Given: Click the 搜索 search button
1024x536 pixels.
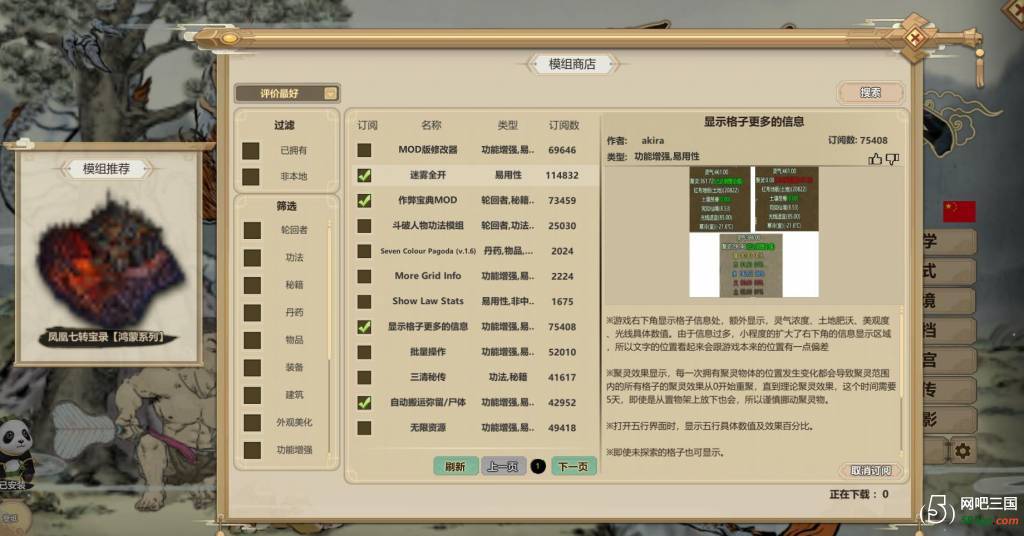Looking at the screenshot, I should coord(871,93).
